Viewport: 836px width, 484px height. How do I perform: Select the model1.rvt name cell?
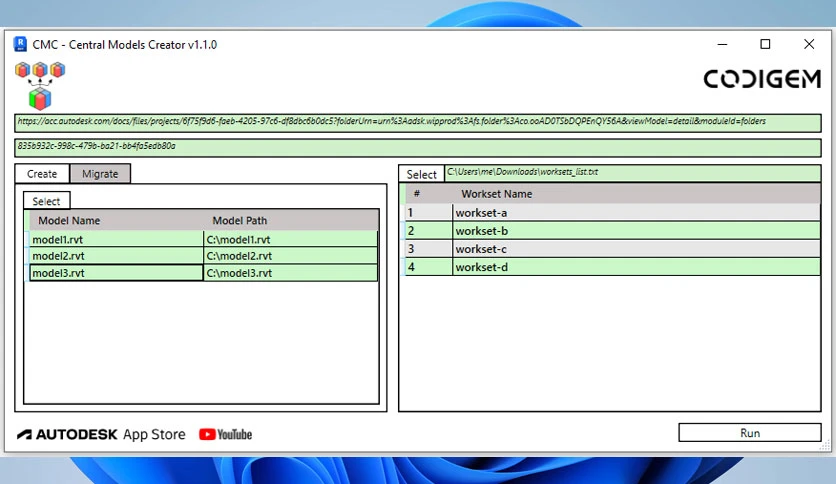[116, 239]
